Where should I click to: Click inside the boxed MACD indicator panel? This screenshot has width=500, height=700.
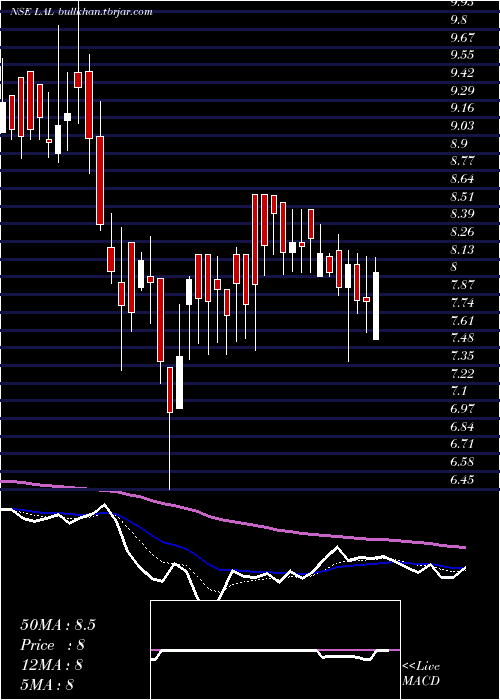pos(275,650)
